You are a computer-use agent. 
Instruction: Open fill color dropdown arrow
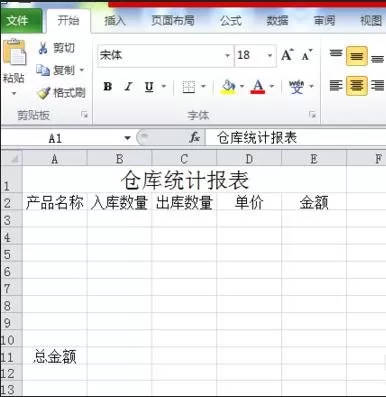(x=242, y=86)
